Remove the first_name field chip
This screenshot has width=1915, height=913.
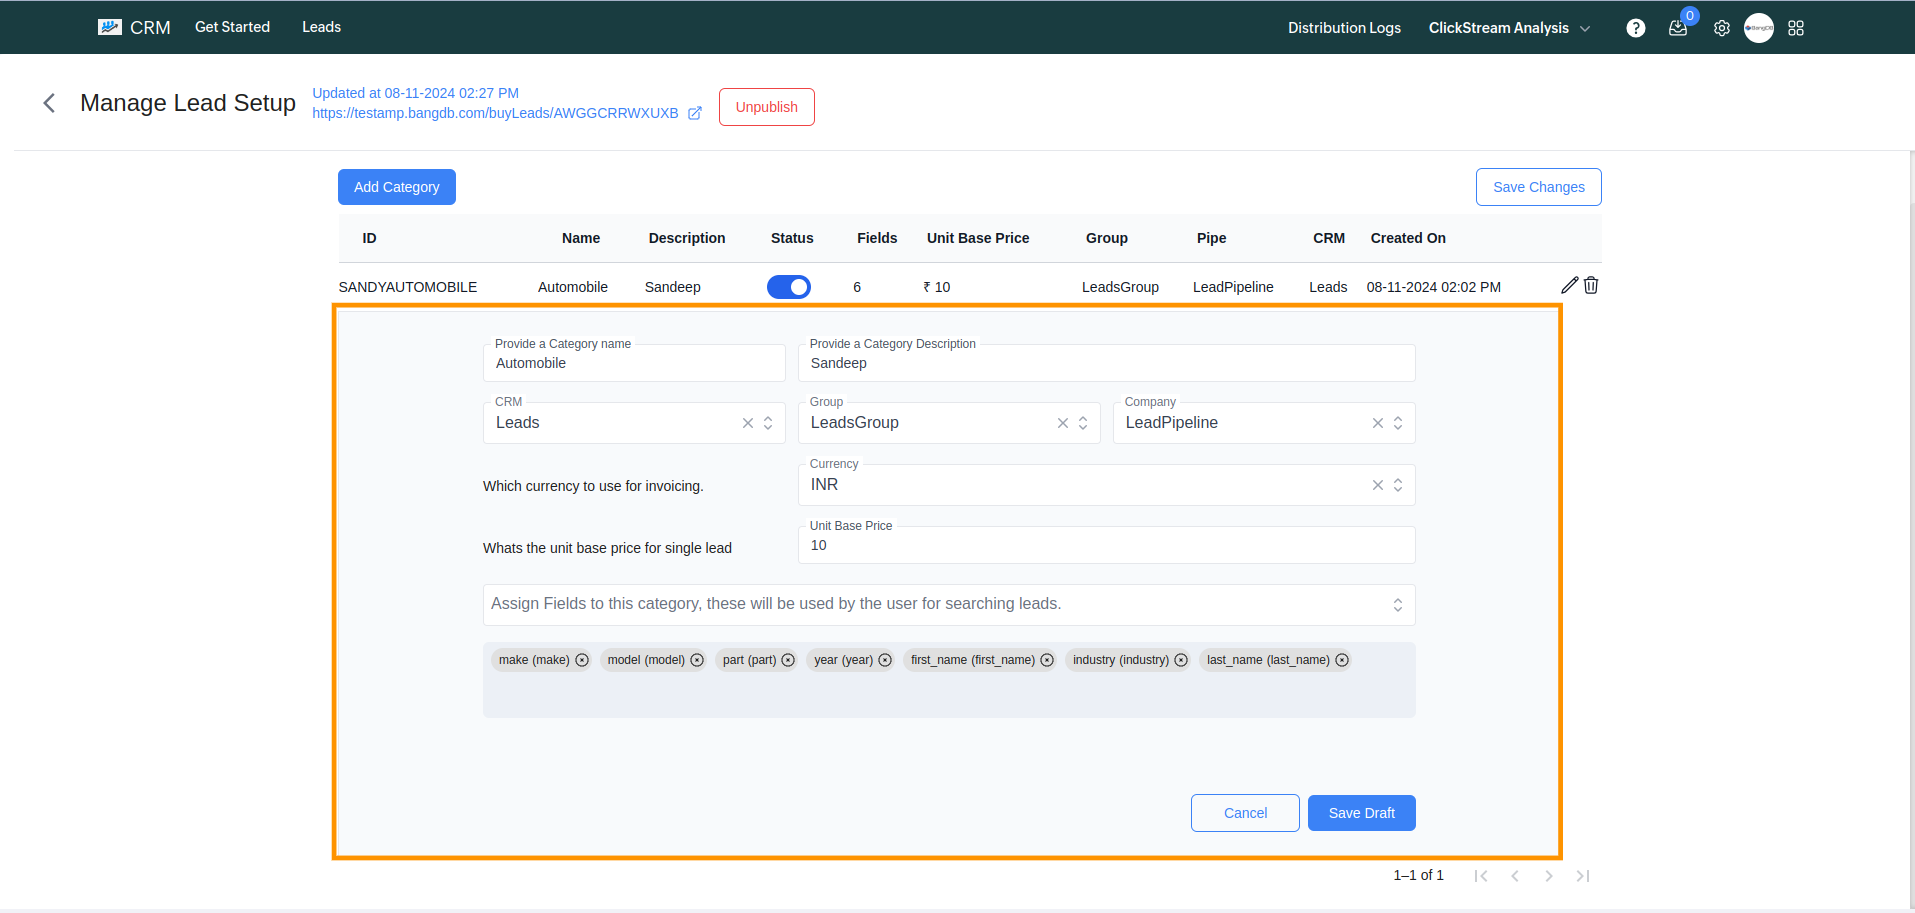click(x=1047, y=660)
